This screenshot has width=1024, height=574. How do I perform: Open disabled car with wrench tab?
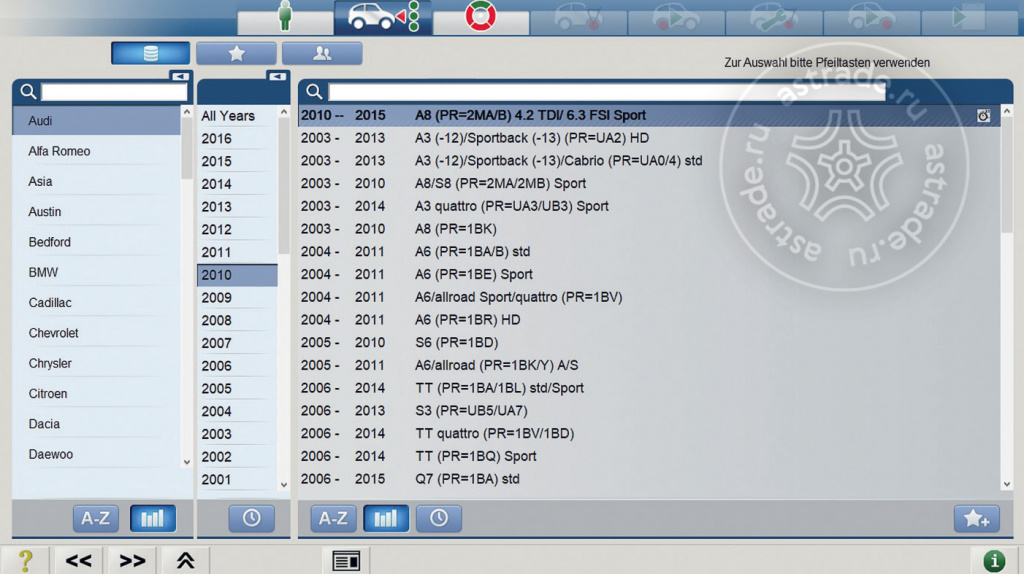point(774,17)
